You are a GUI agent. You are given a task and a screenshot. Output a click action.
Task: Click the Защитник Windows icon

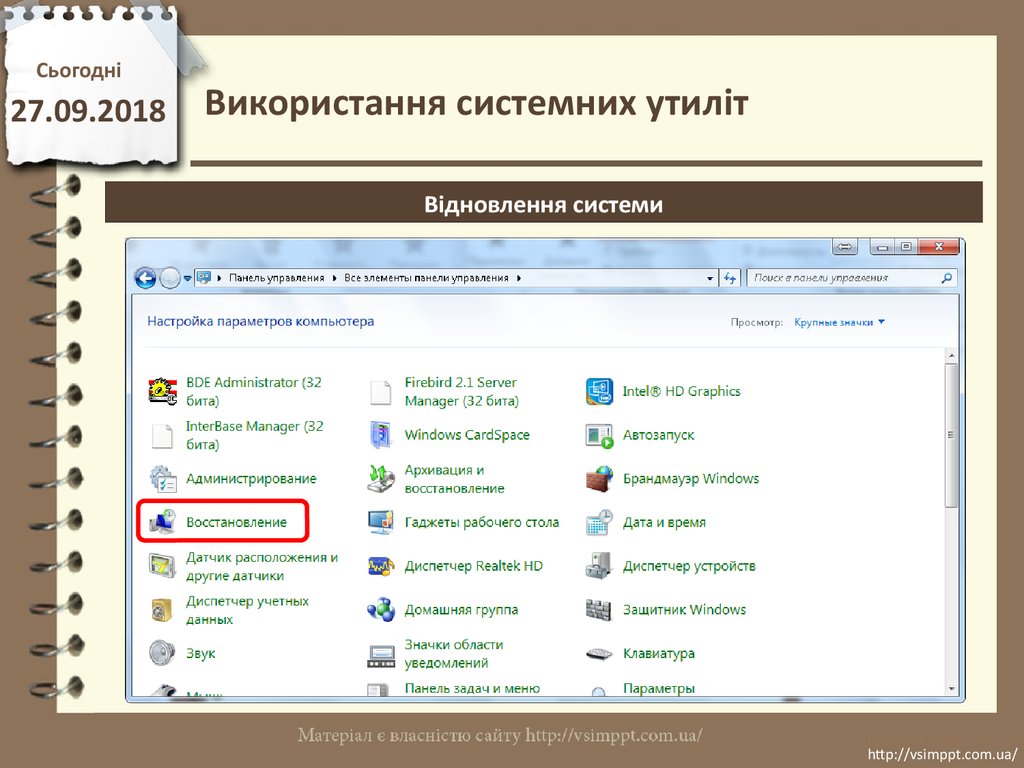[x=599, y=609]
